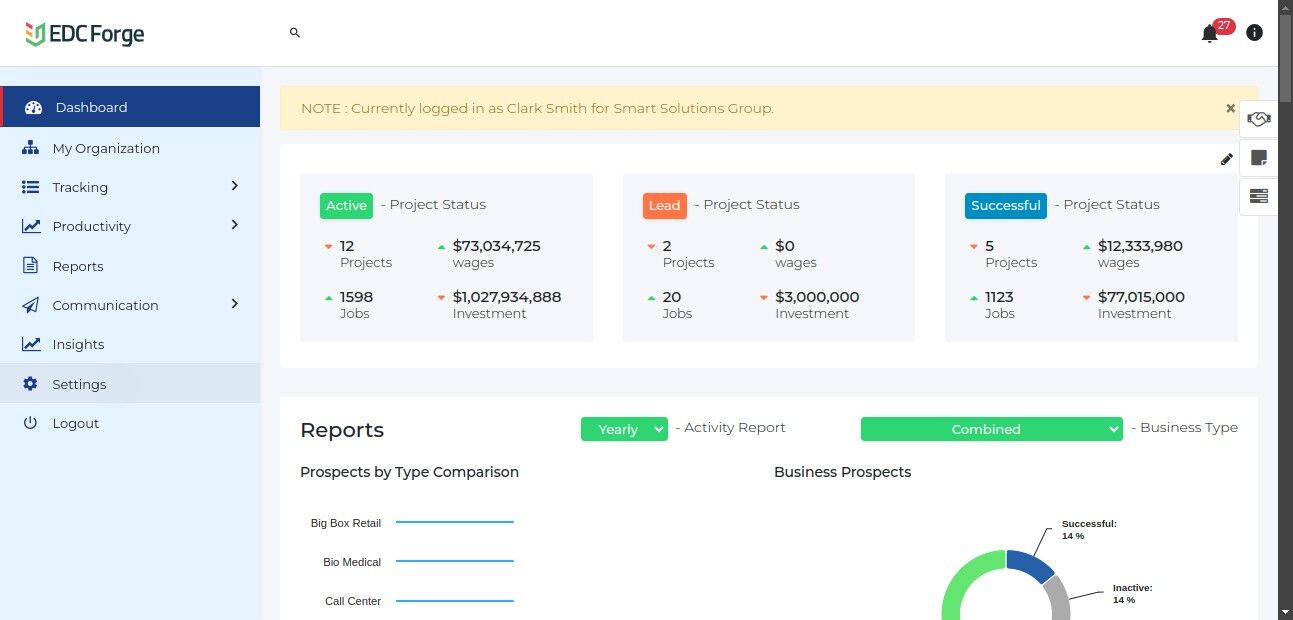1293x620 pixels.
Task: Click the Communication paper plane icon
Action: [31, 305]
